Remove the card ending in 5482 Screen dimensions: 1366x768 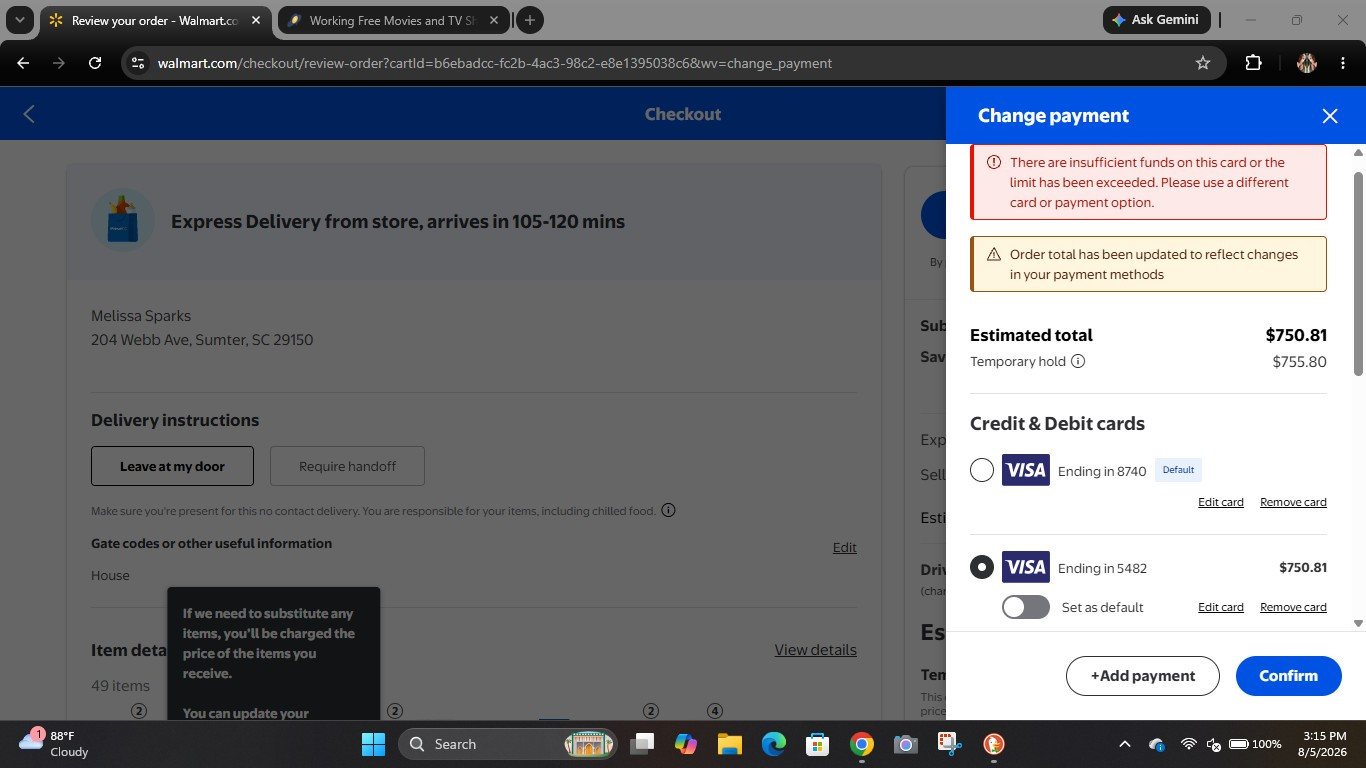click(1293, 607)
